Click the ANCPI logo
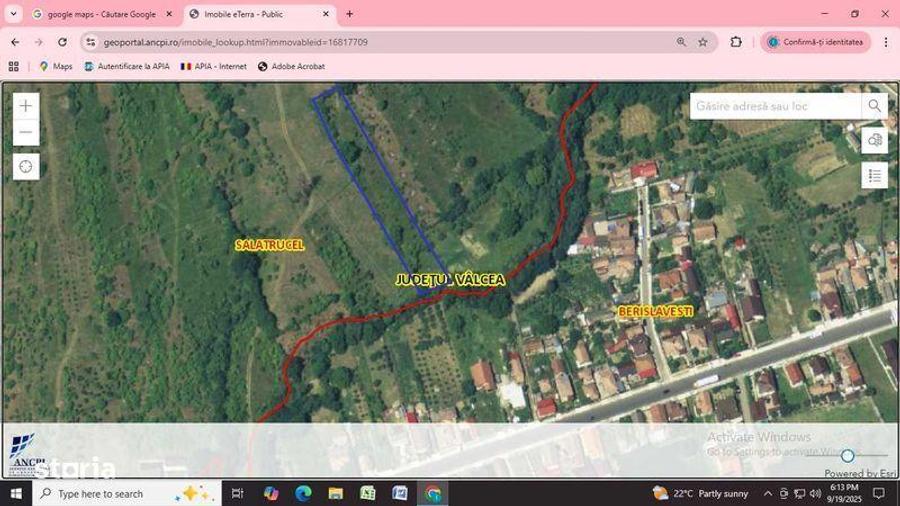 point(26,453)
